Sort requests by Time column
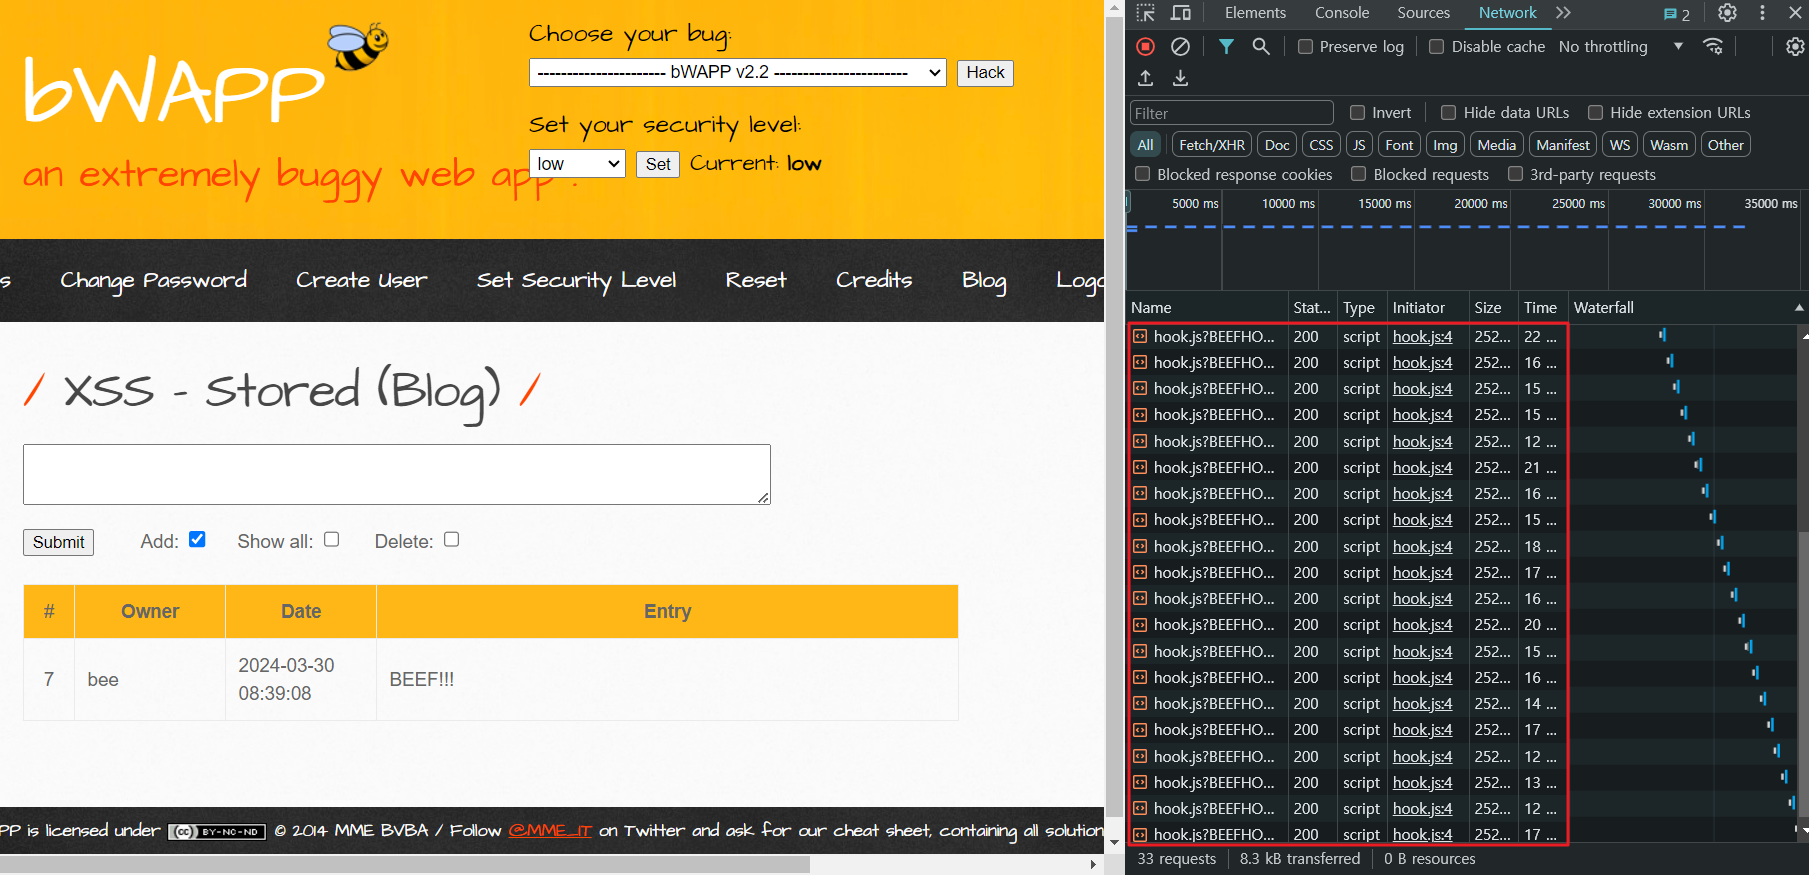 (1541, 308)
